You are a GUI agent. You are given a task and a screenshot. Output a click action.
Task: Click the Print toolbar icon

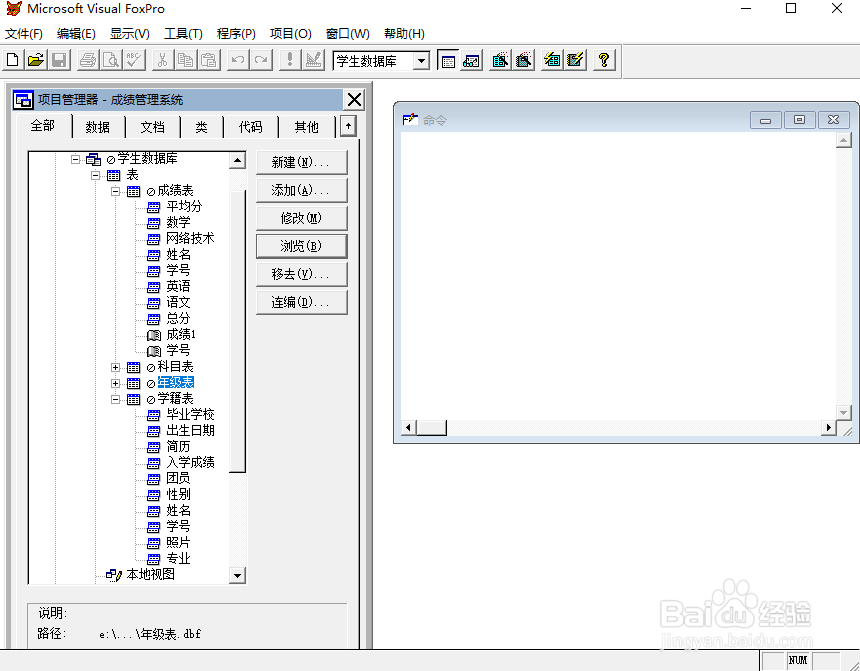(88, 60)
